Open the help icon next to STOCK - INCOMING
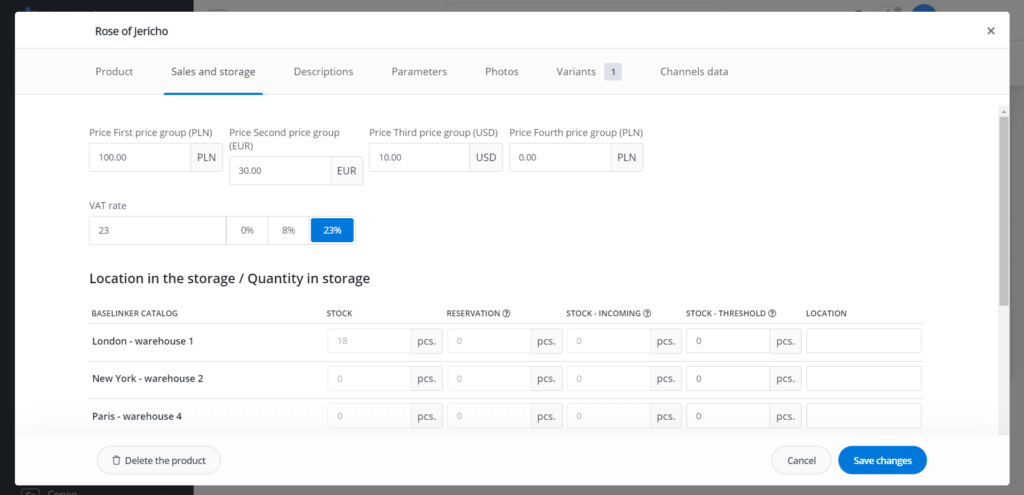The image size is (1024, 495). 647,313
